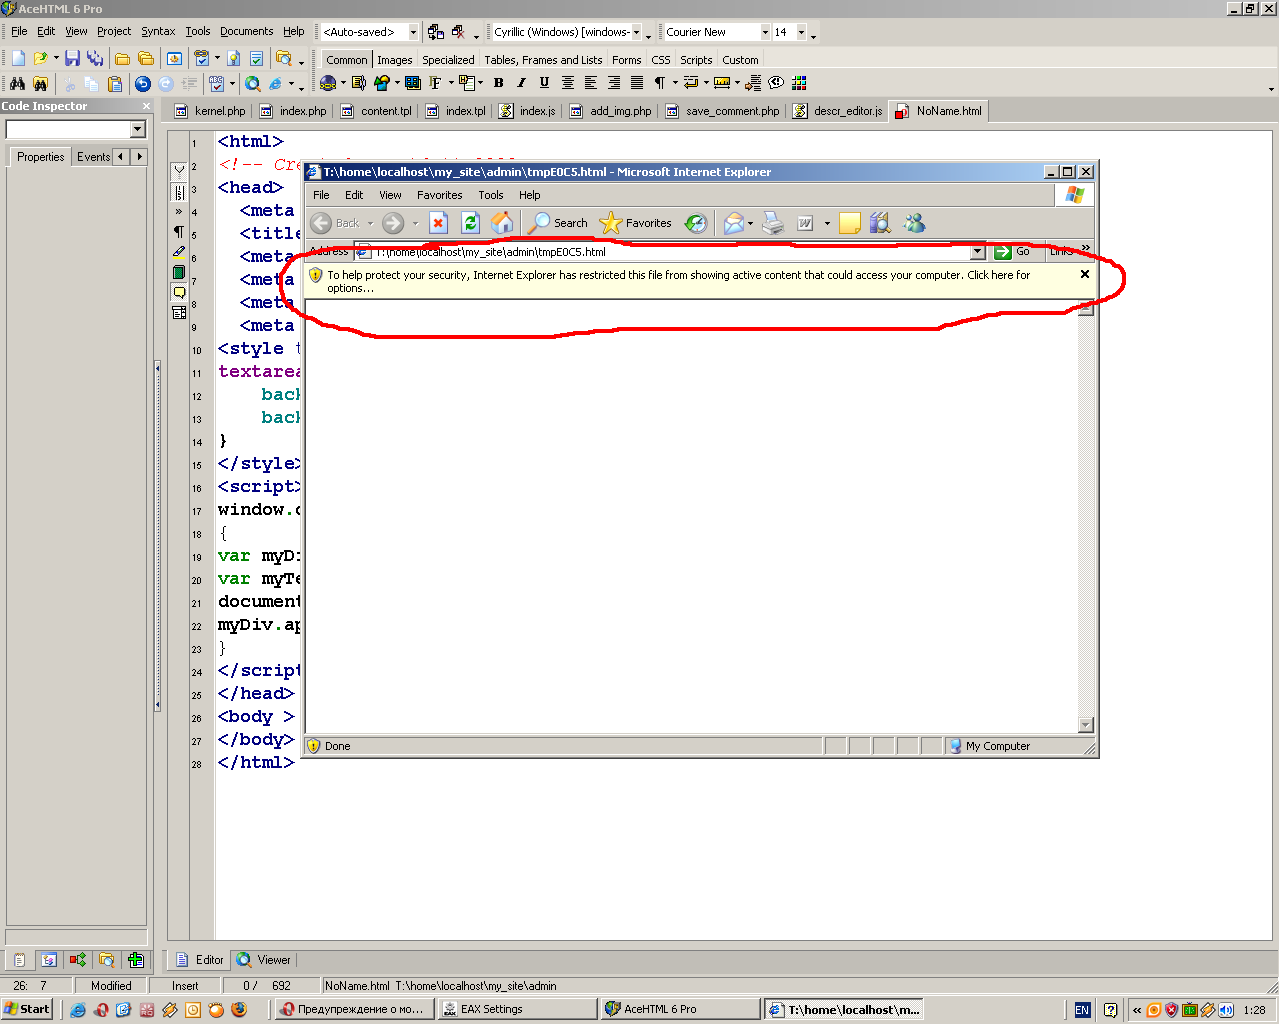Image resolution: width=1280 pixels, height=1024 pixels.
Task: Close the Code Inspector panel
Action: pos(146,106)
